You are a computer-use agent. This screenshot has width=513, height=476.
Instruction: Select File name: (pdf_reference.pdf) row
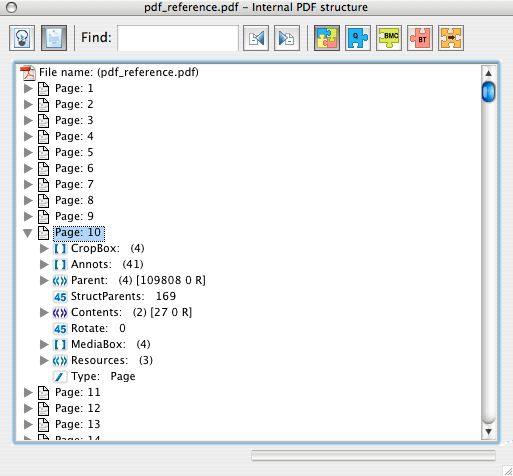point(119,72)
